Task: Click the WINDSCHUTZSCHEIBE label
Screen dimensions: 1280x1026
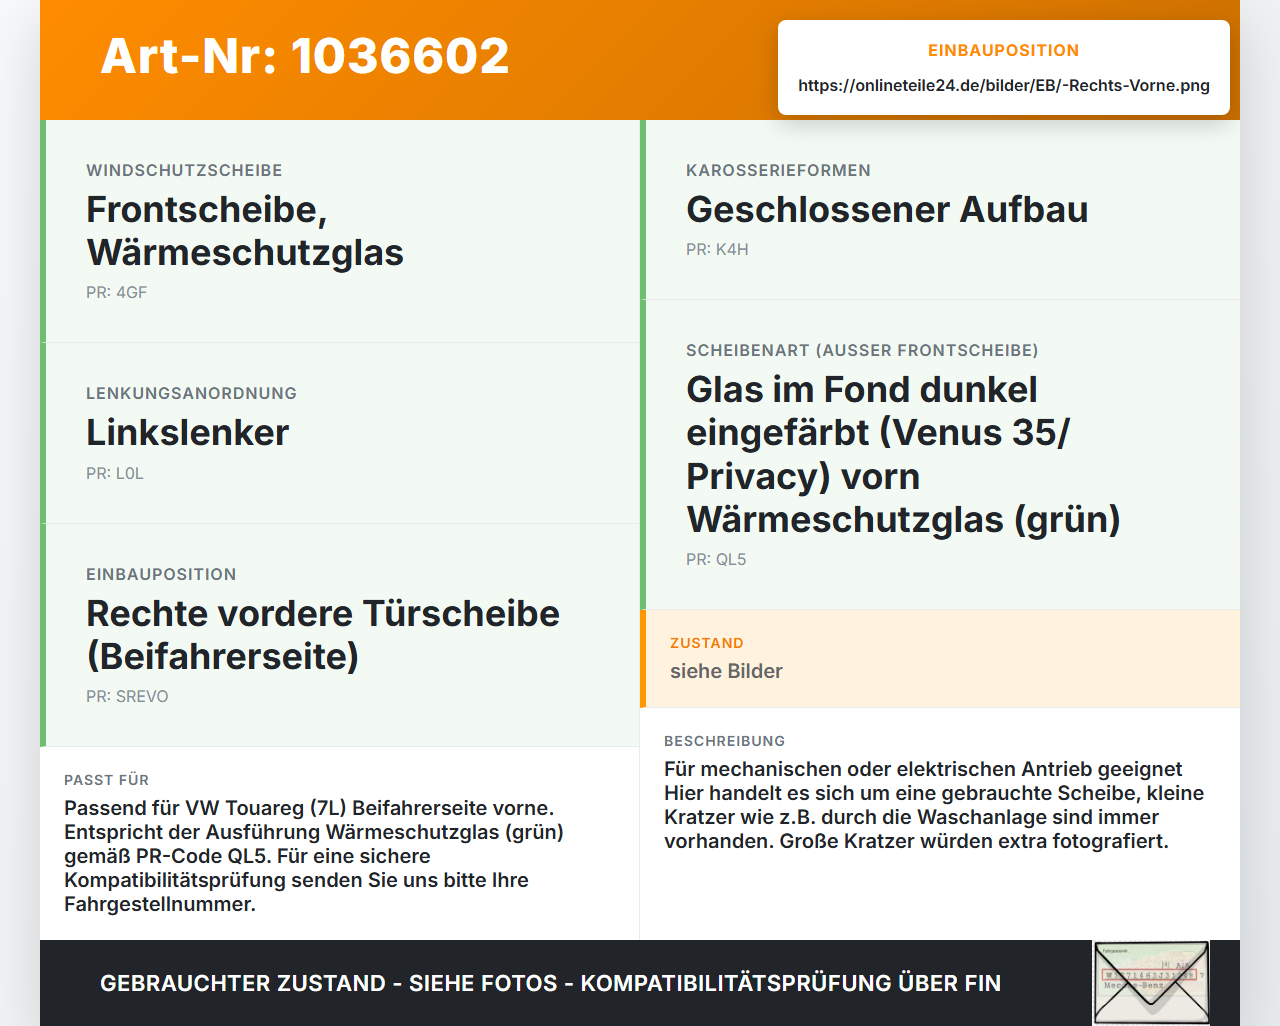Action: click(184, 170)
